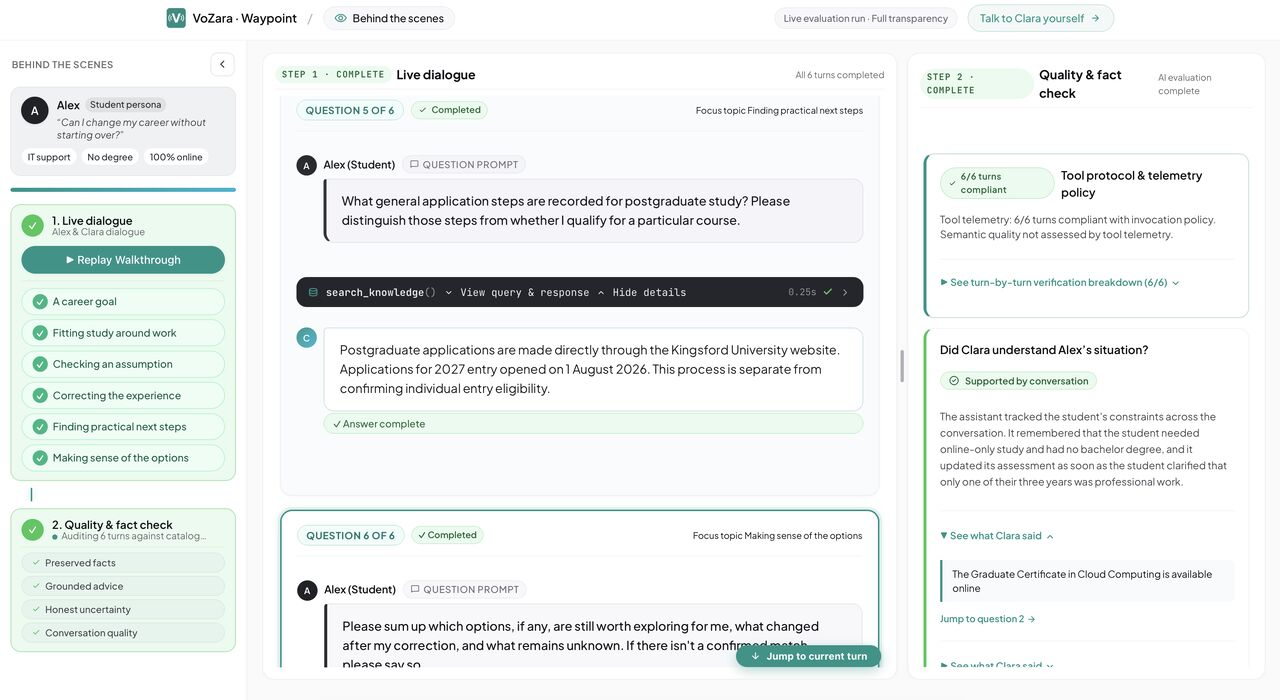Screen dimensions: 1280x700
Task: Click the sidebar progress bar
Action: (x=123, y=189)
